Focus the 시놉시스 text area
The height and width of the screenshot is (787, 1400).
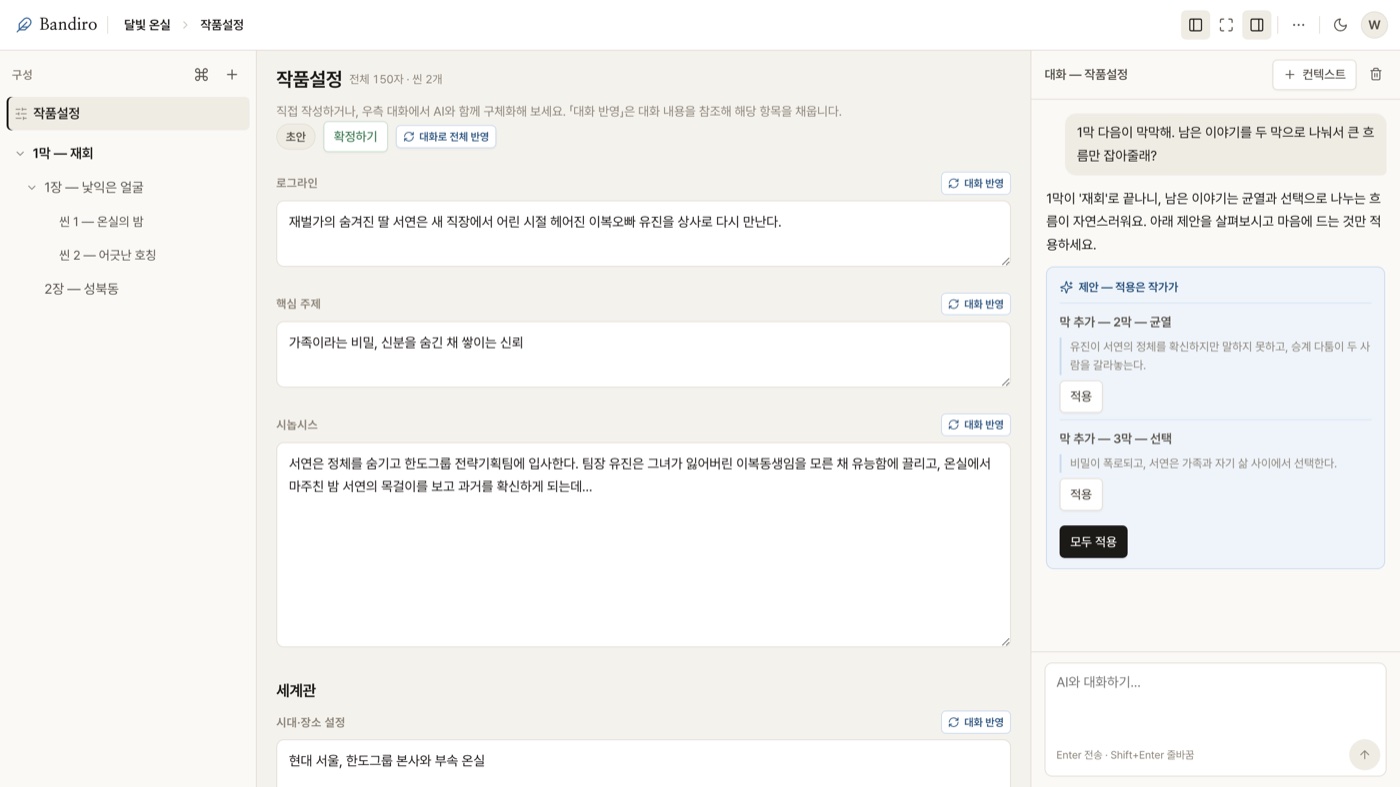643,545
